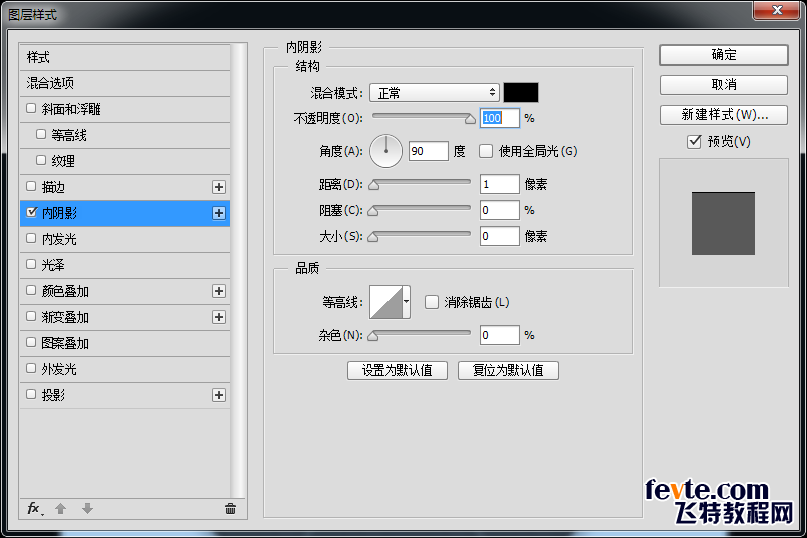Screen dimensions: 807x538
Task: Enable the 描边 checkbox
Action: 31,186
